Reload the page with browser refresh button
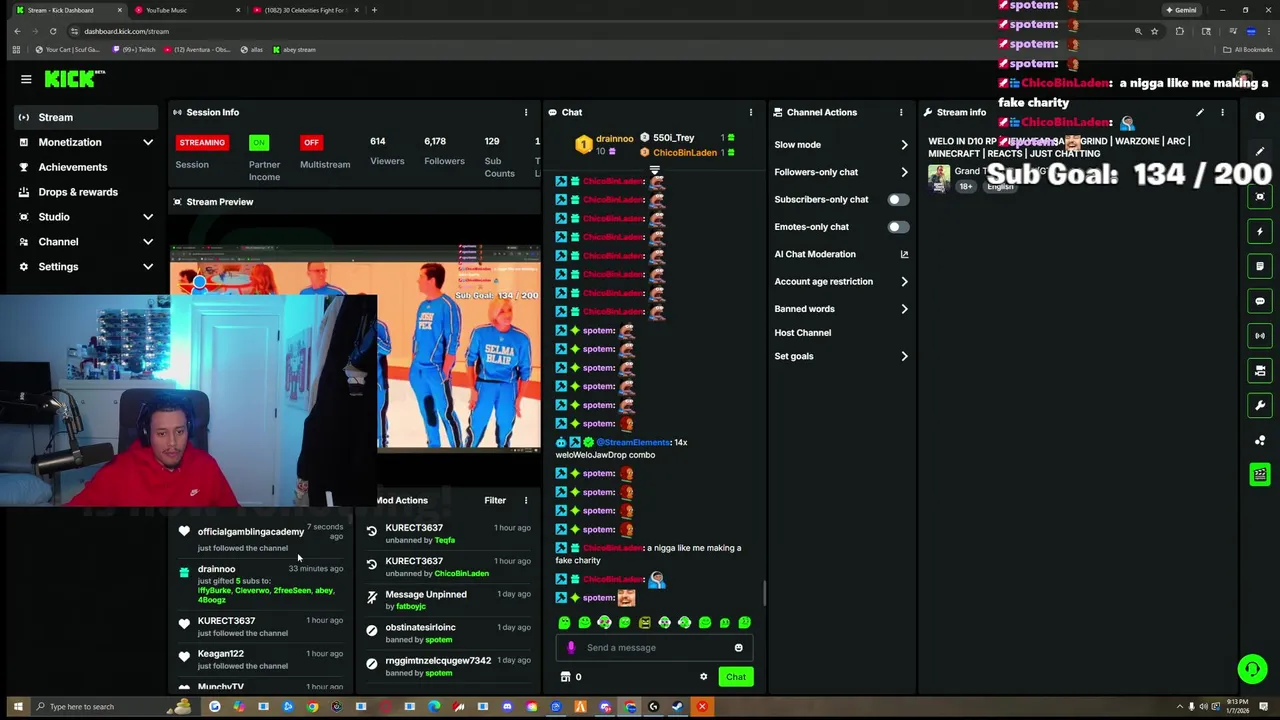1280x720 pixels. click(53, 31)
